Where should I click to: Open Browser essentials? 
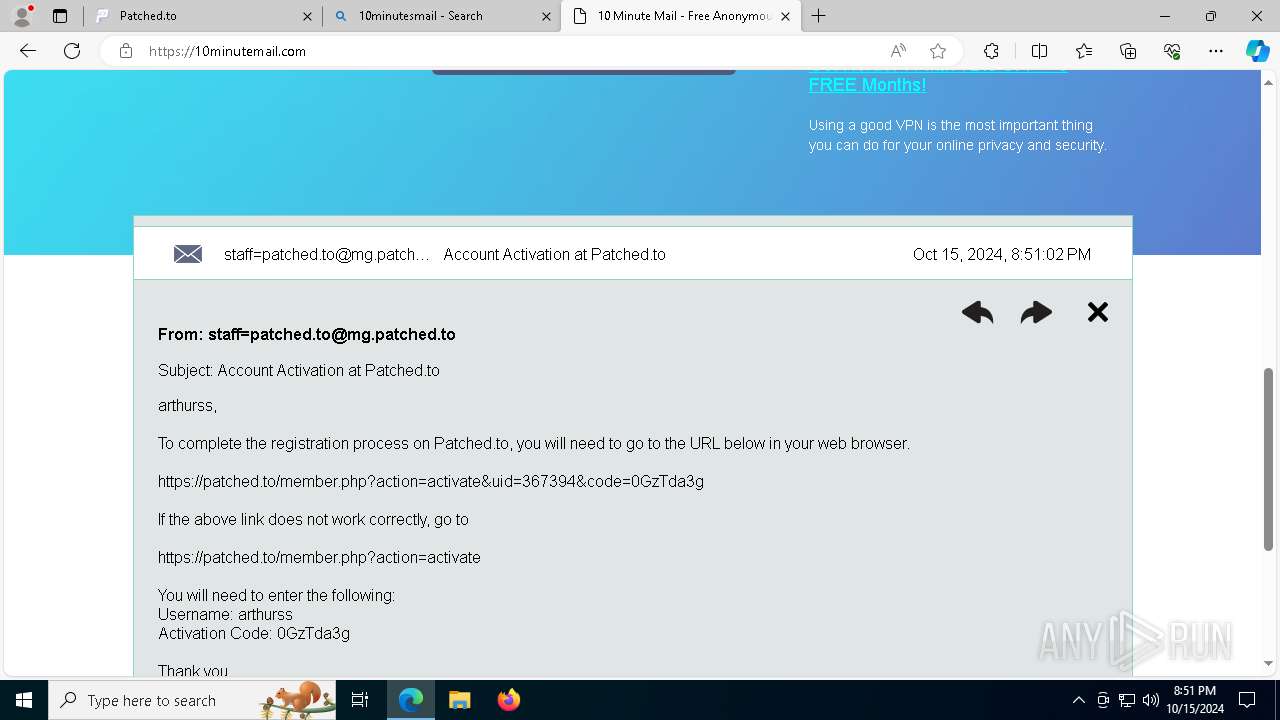(x=1172, y=51)
